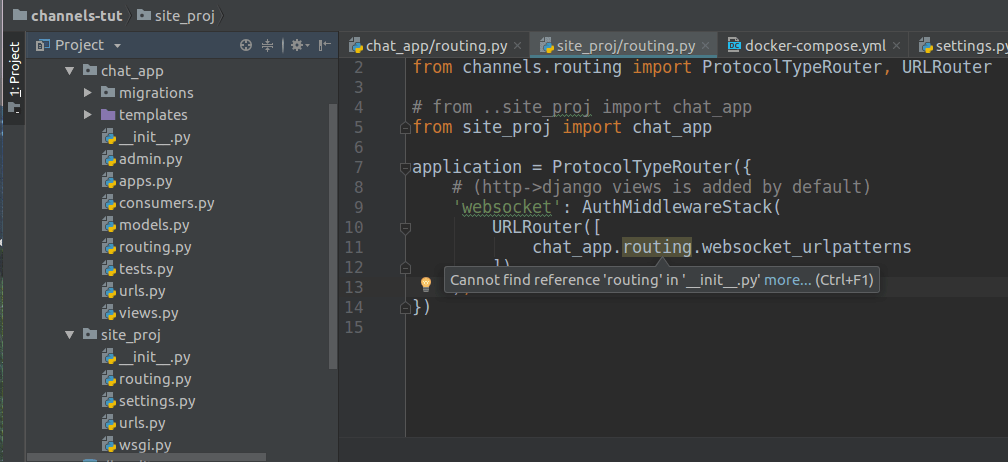Click the intention lightbulb icon
The width and height of the screenshot is (1008, 462).
[x=426, y=283]
